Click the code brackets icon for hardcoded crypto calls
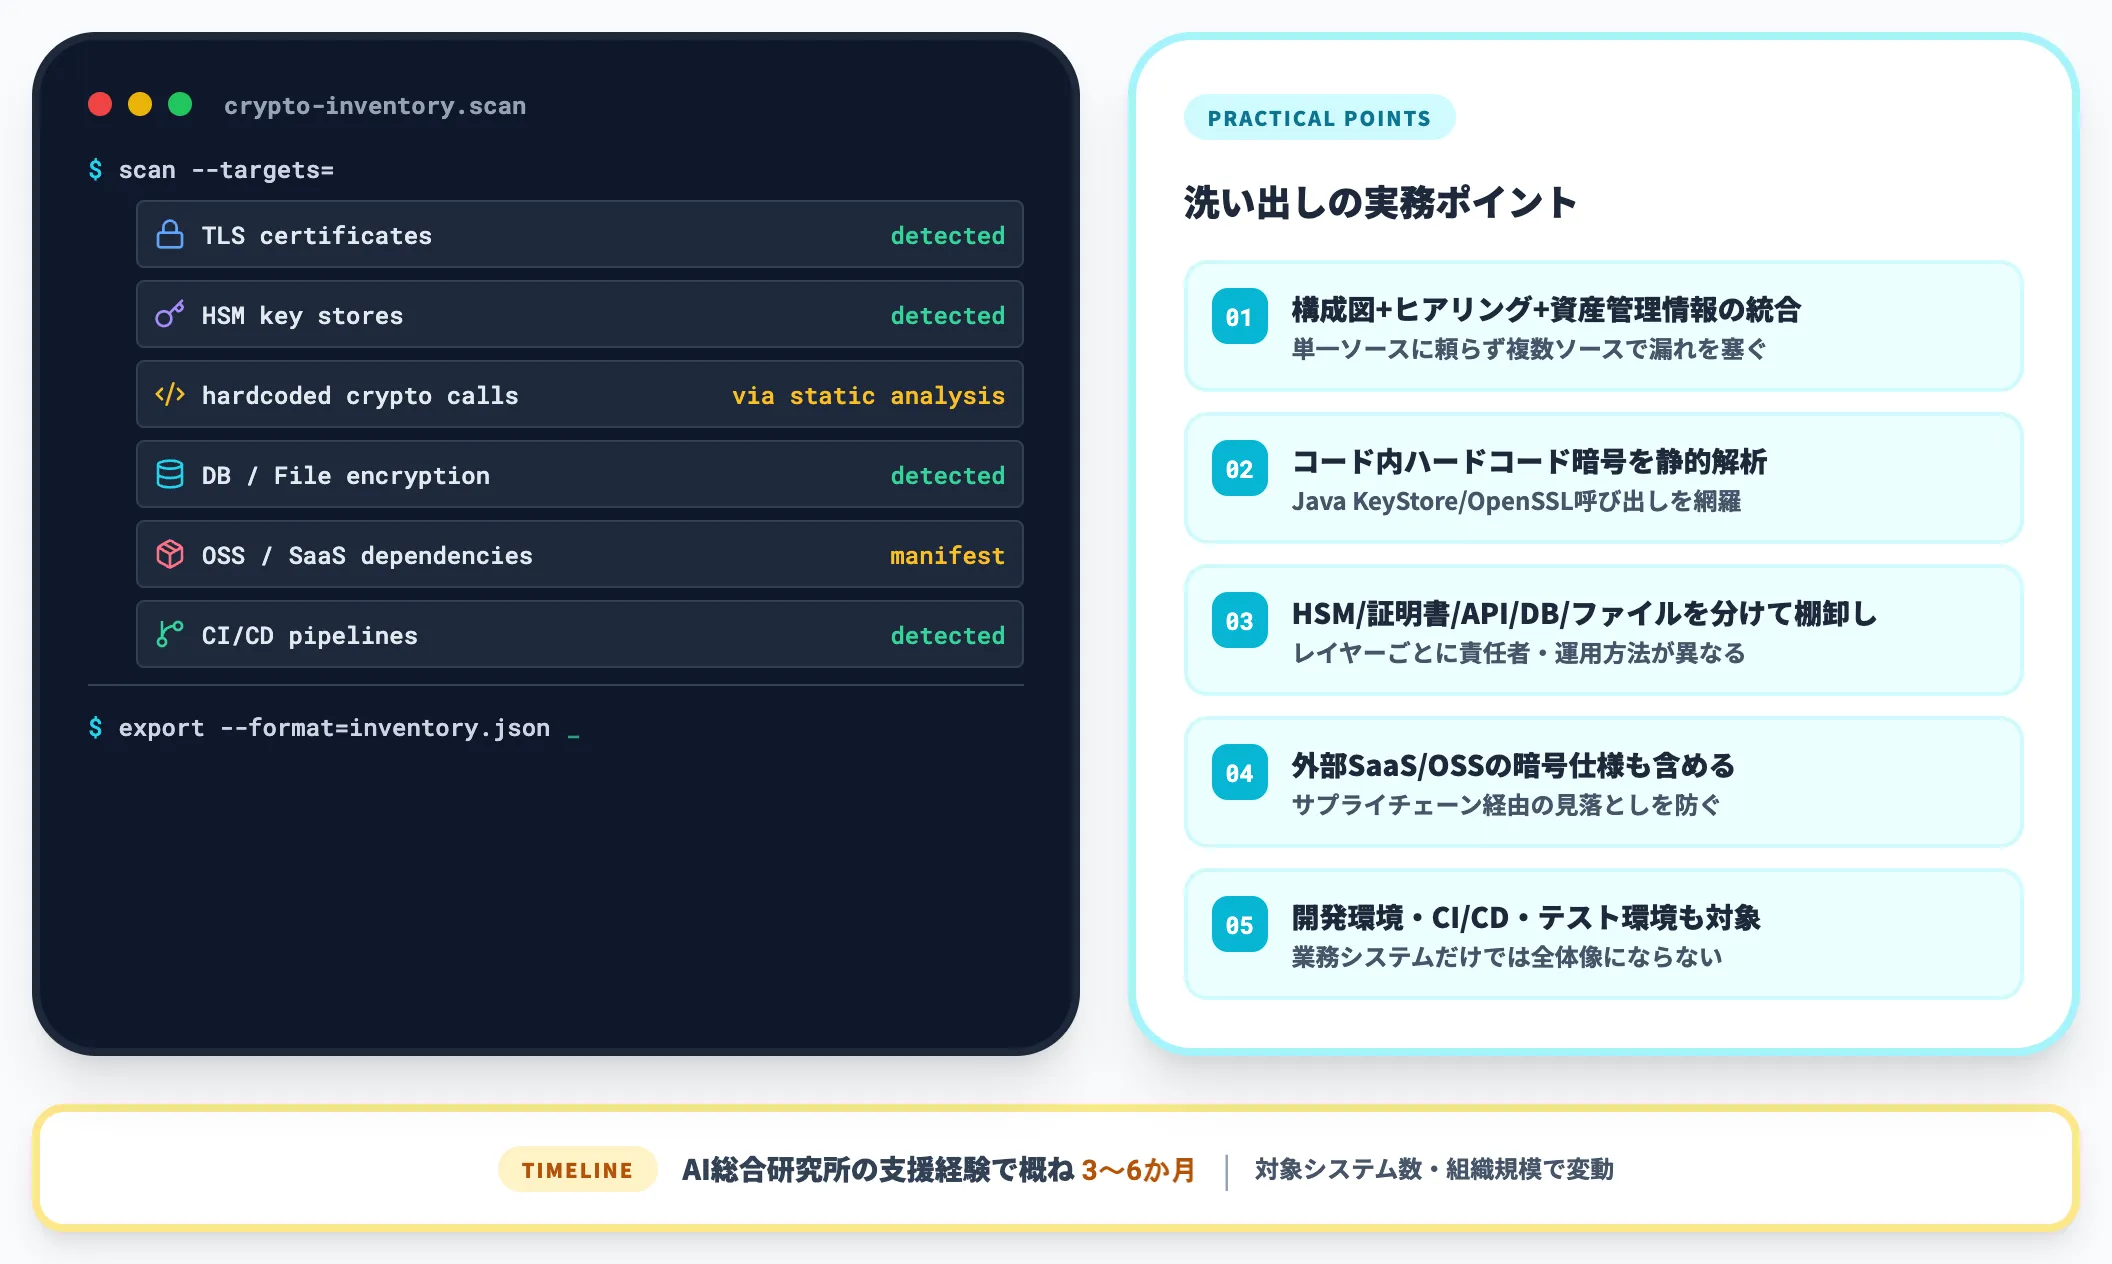Screen dimensions: 2112x1264 click(170, 395)
